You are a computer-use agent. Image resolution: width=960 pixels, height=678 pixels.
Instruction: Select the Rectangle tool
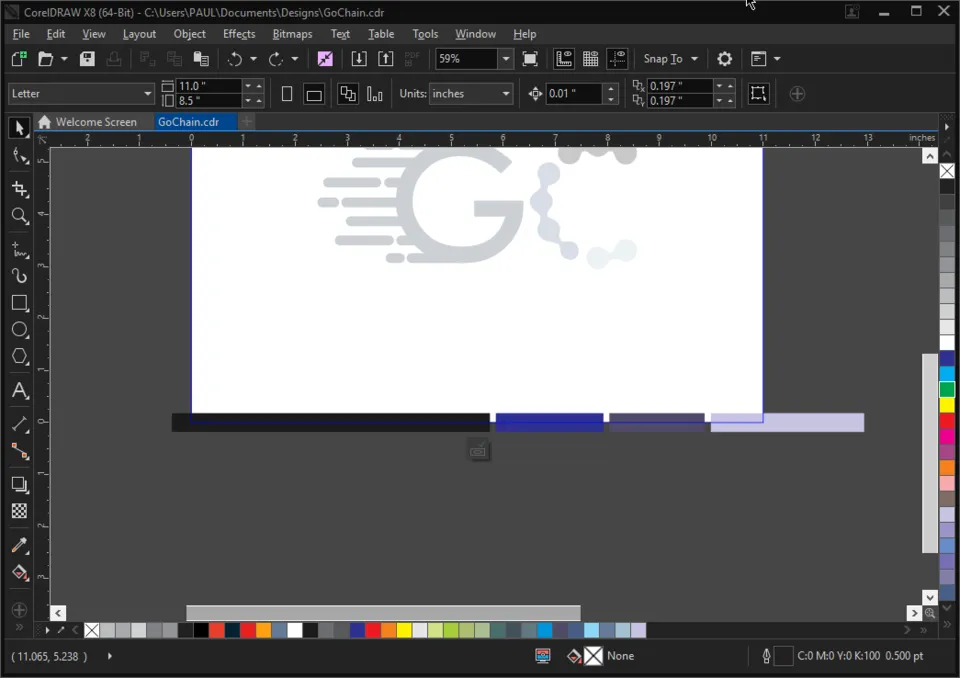[19, 303]
